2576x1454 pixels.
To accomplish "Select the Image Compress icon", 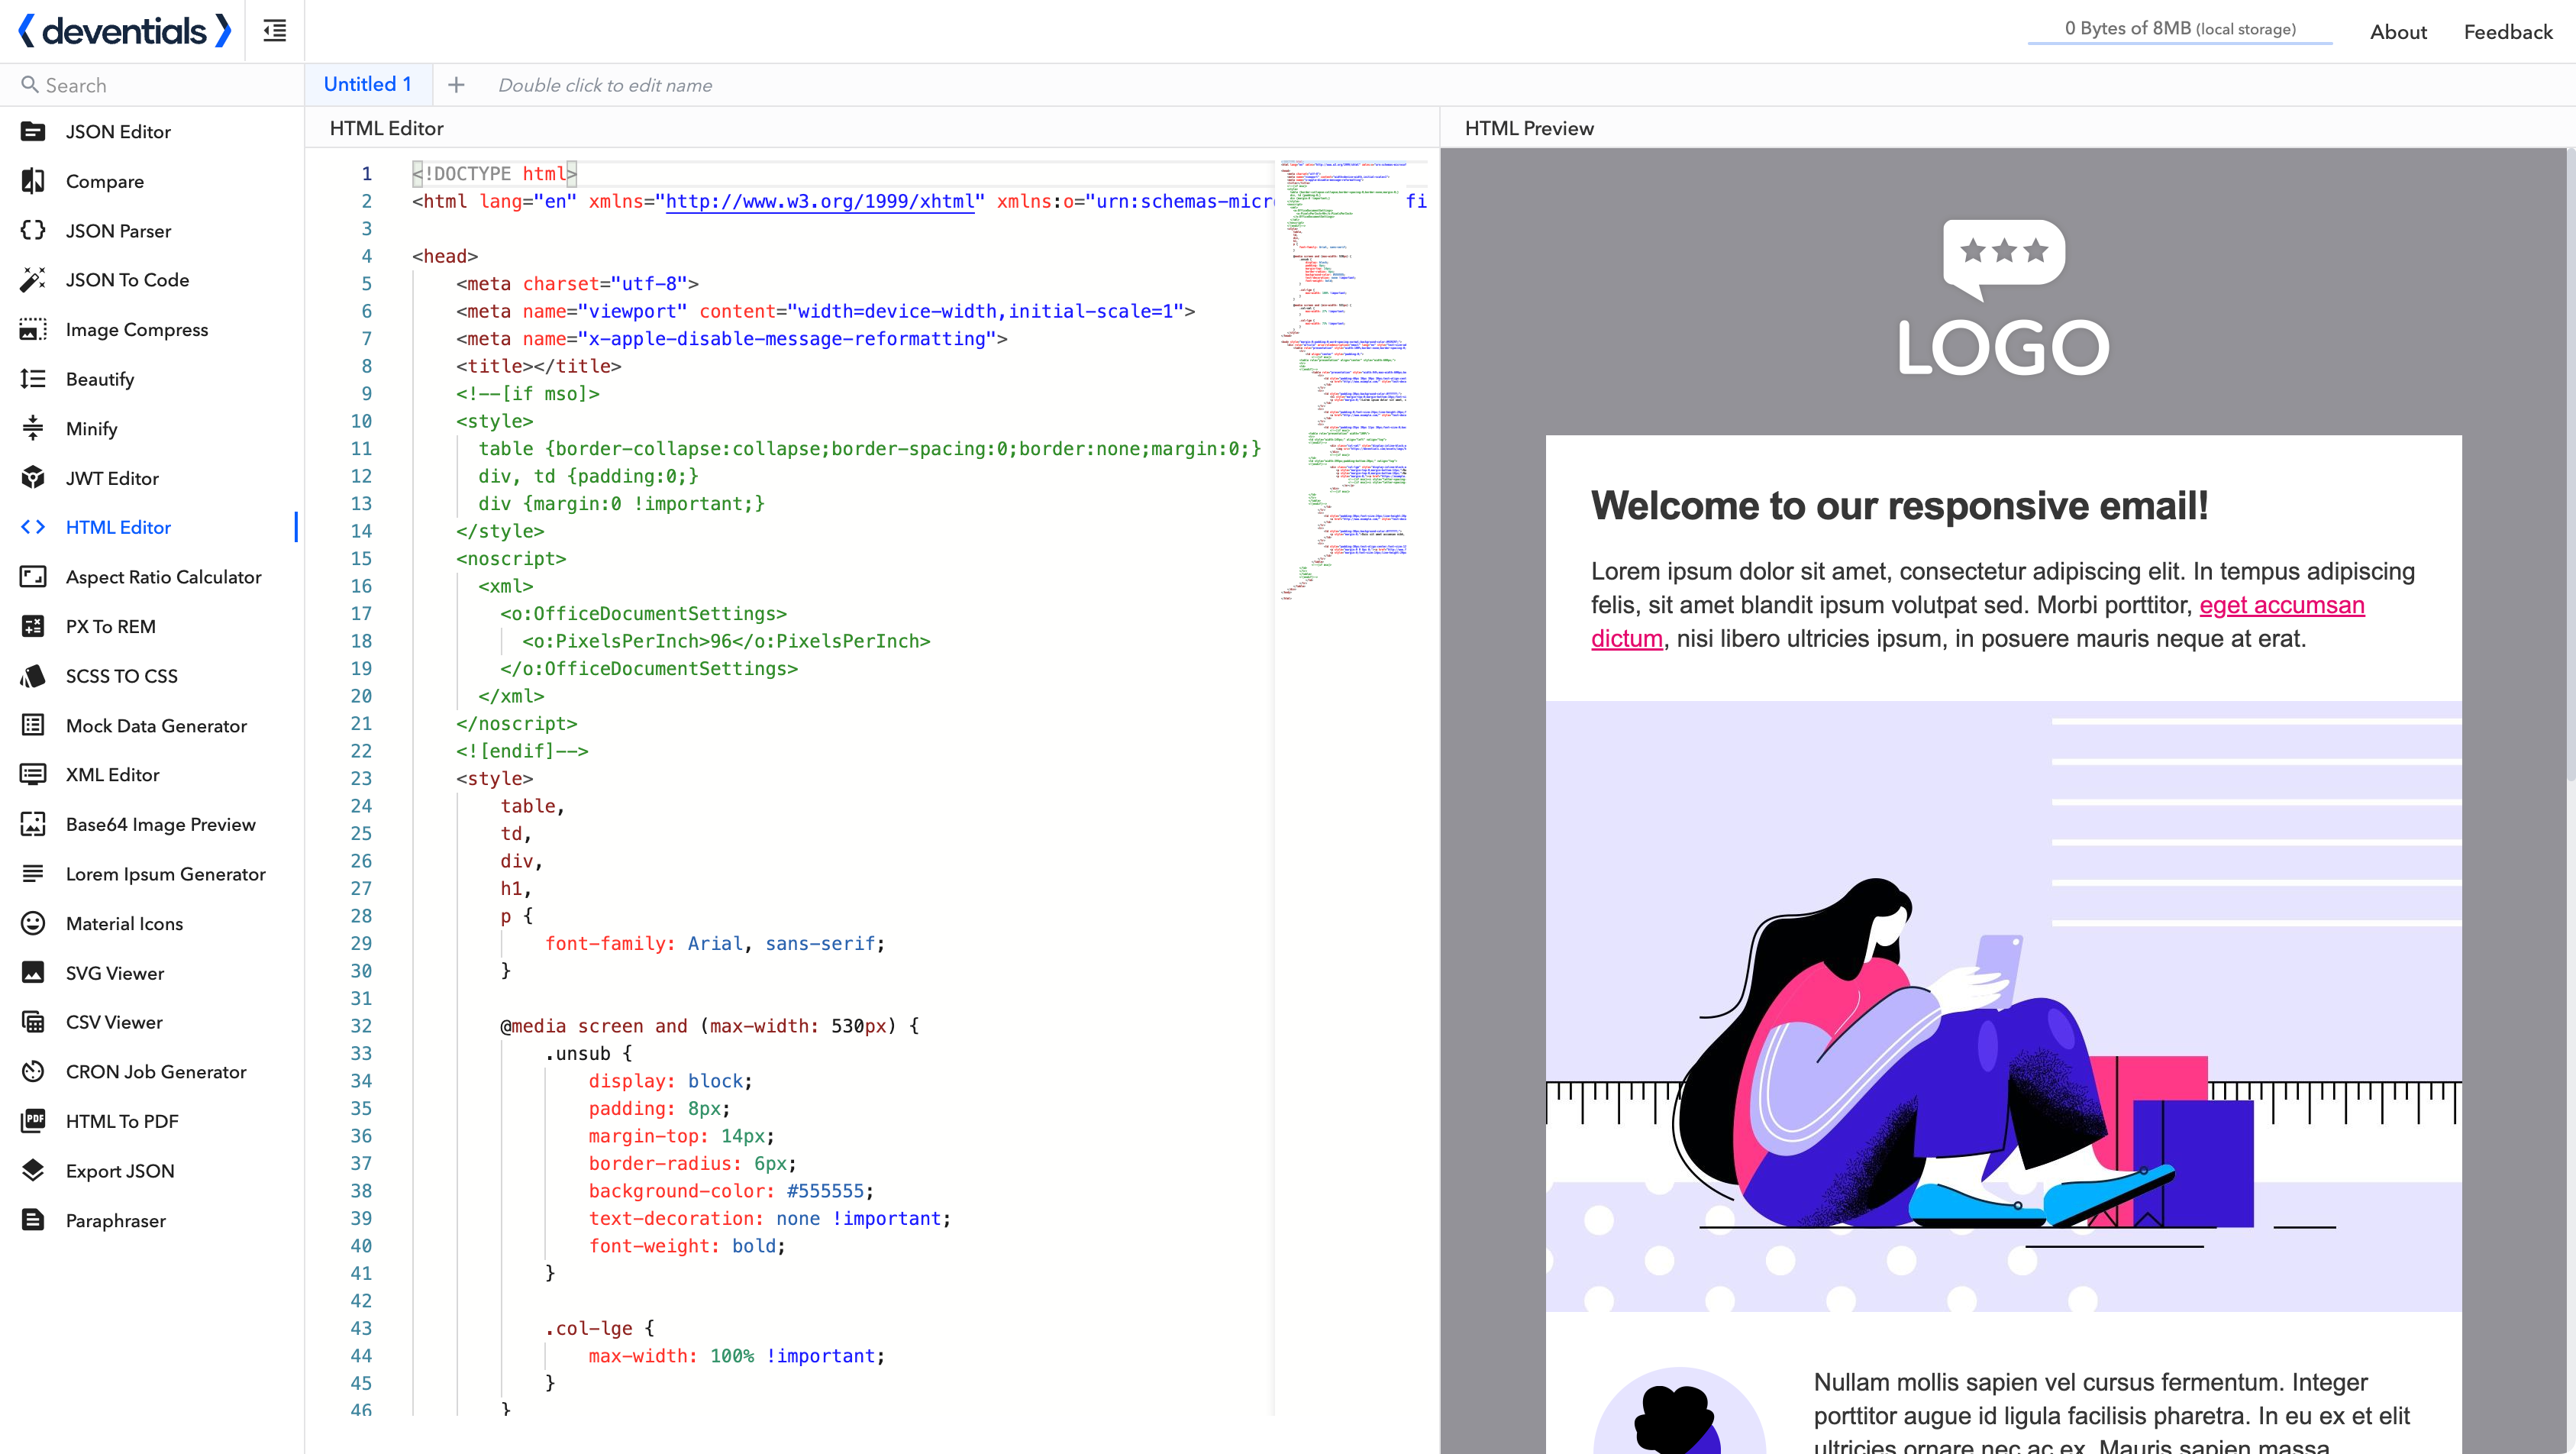I will [x=33, y=329].
